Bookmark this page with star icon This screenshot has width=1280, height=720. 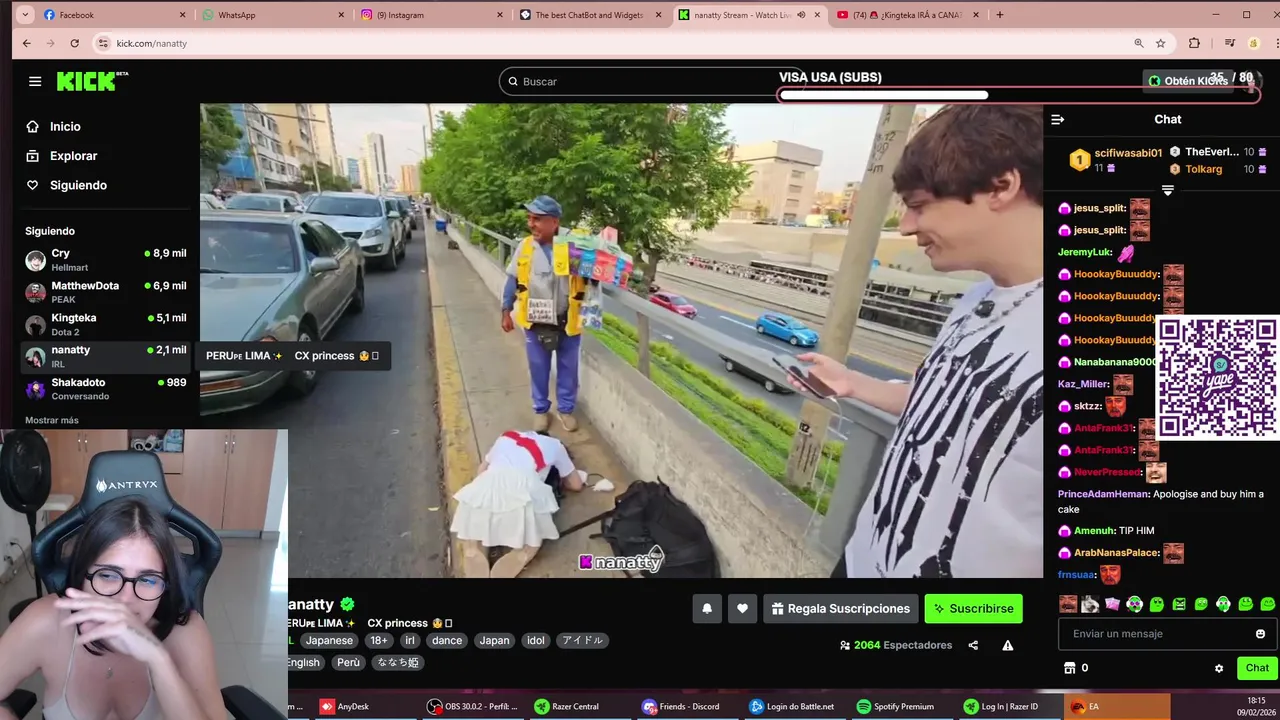coord(1160,43)
